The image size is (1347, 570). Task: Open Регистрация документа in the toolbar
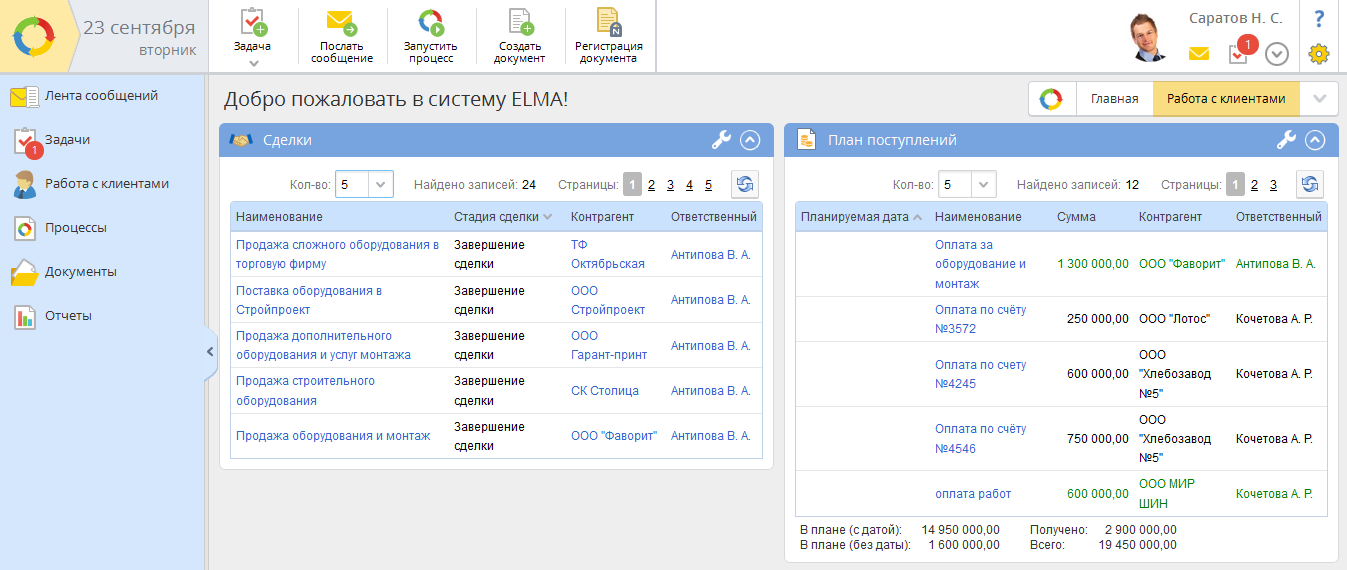pyautogui.click(x=608, y=22)
